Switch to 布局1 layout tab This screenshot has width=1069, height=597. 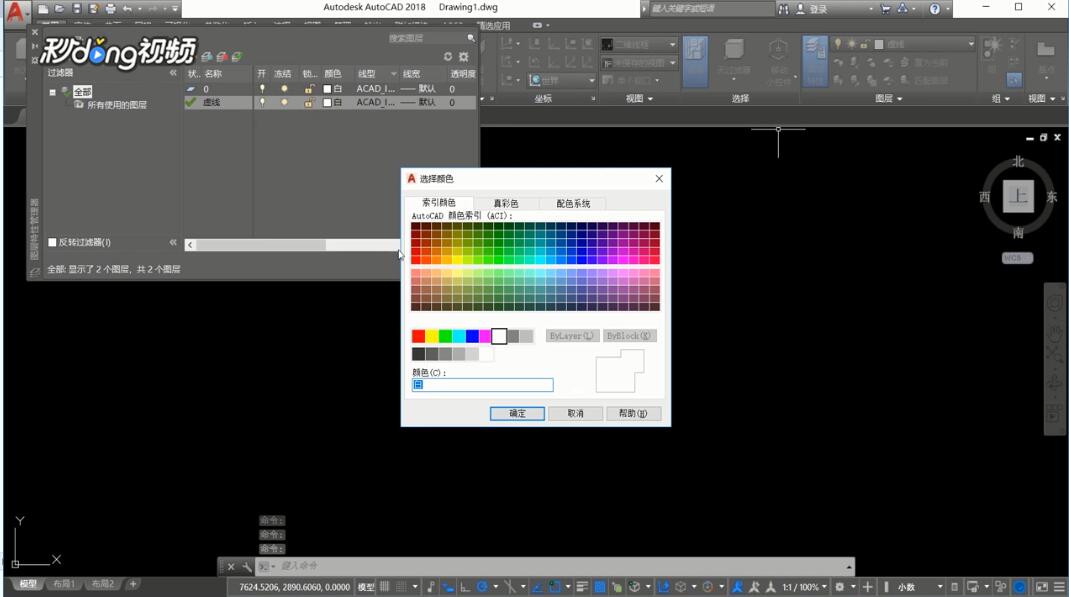(x=64, y=584)
